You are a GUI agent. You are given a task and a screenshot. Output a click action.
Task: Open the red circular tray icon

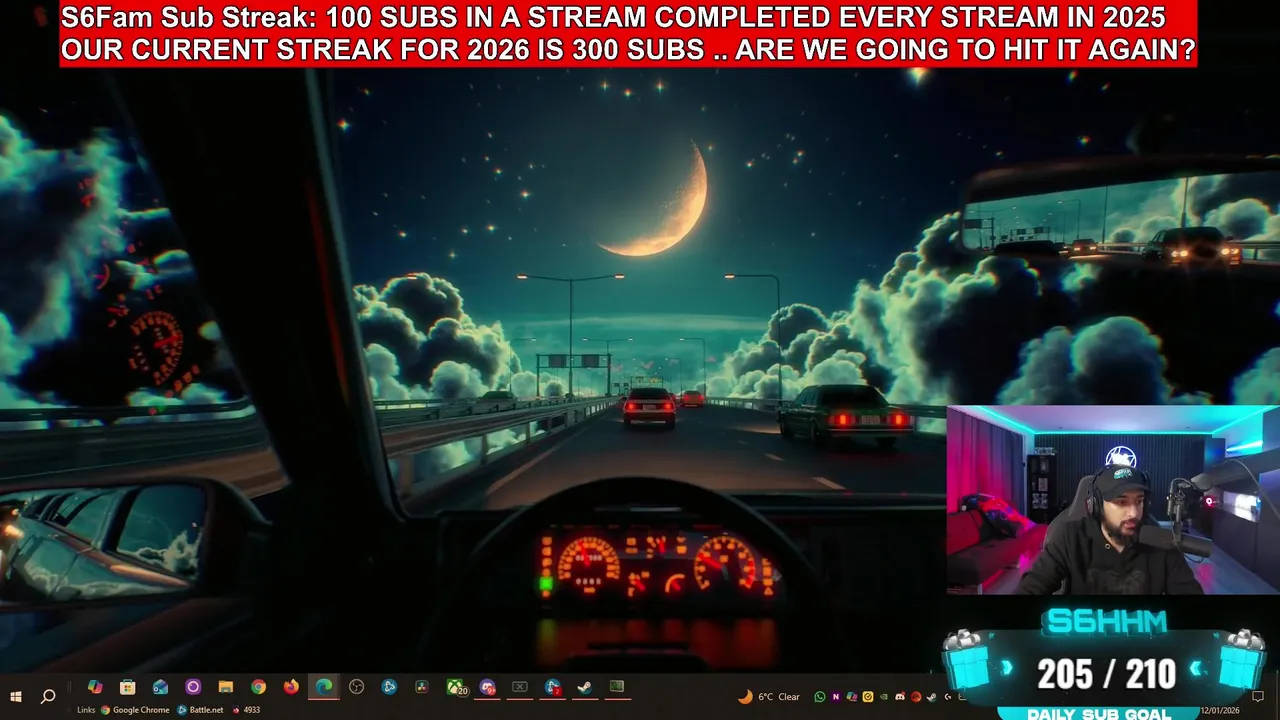coord(916,697)
